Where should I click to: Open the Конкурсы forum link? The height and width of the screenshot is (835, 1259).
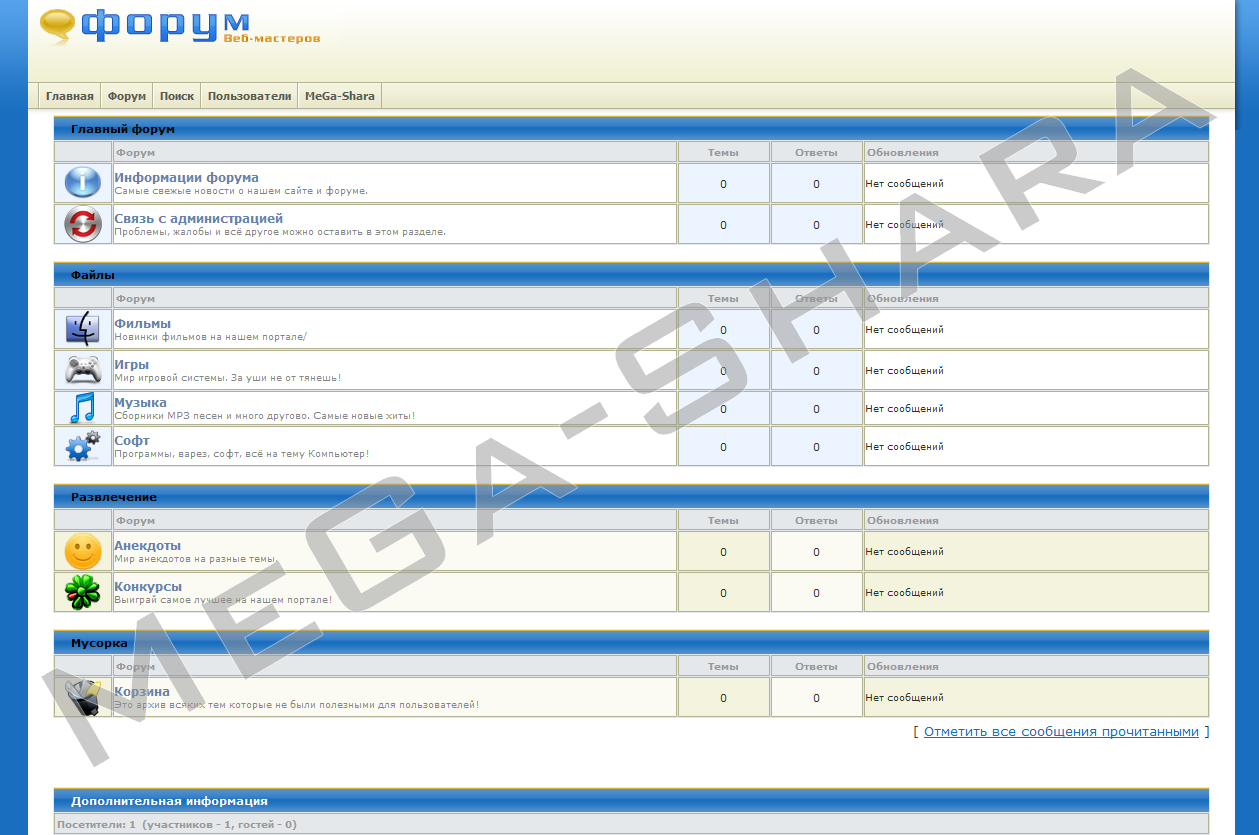pyautogui.click(x=148, y=586)
